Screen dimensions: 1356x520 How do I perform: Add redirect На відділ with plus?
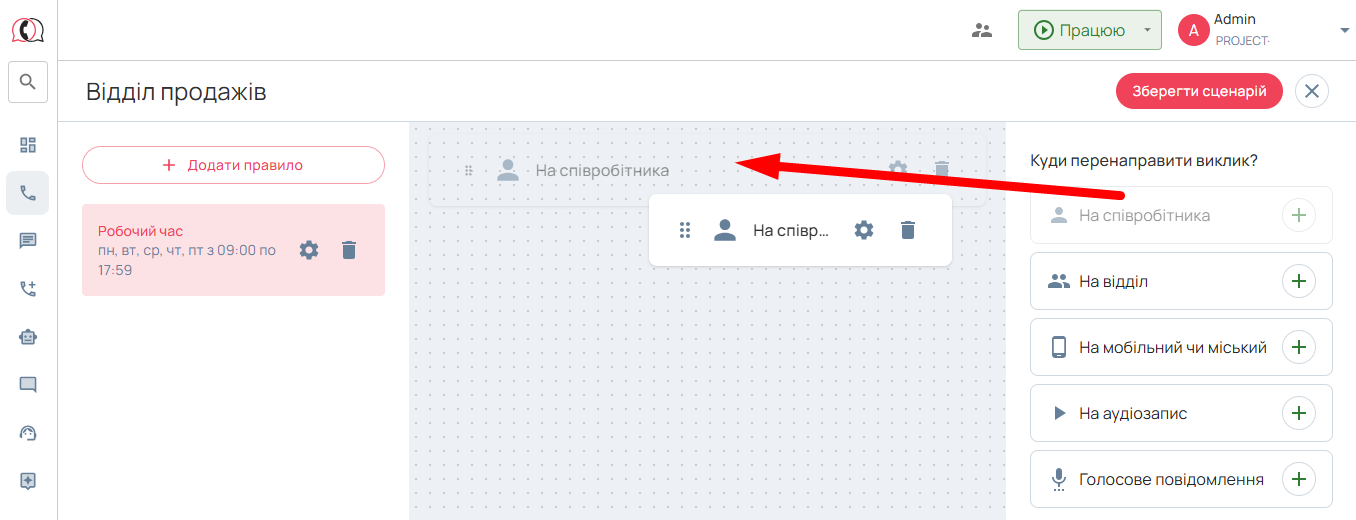(x=1299, y=281)
